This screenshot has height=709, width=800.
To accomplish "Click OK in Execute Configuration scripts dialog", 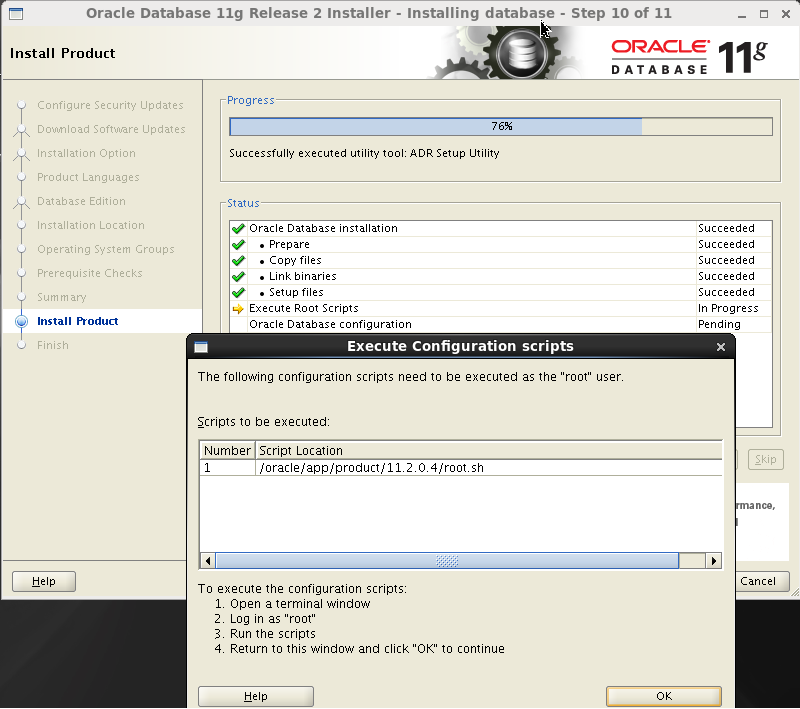I will point(663,696).
